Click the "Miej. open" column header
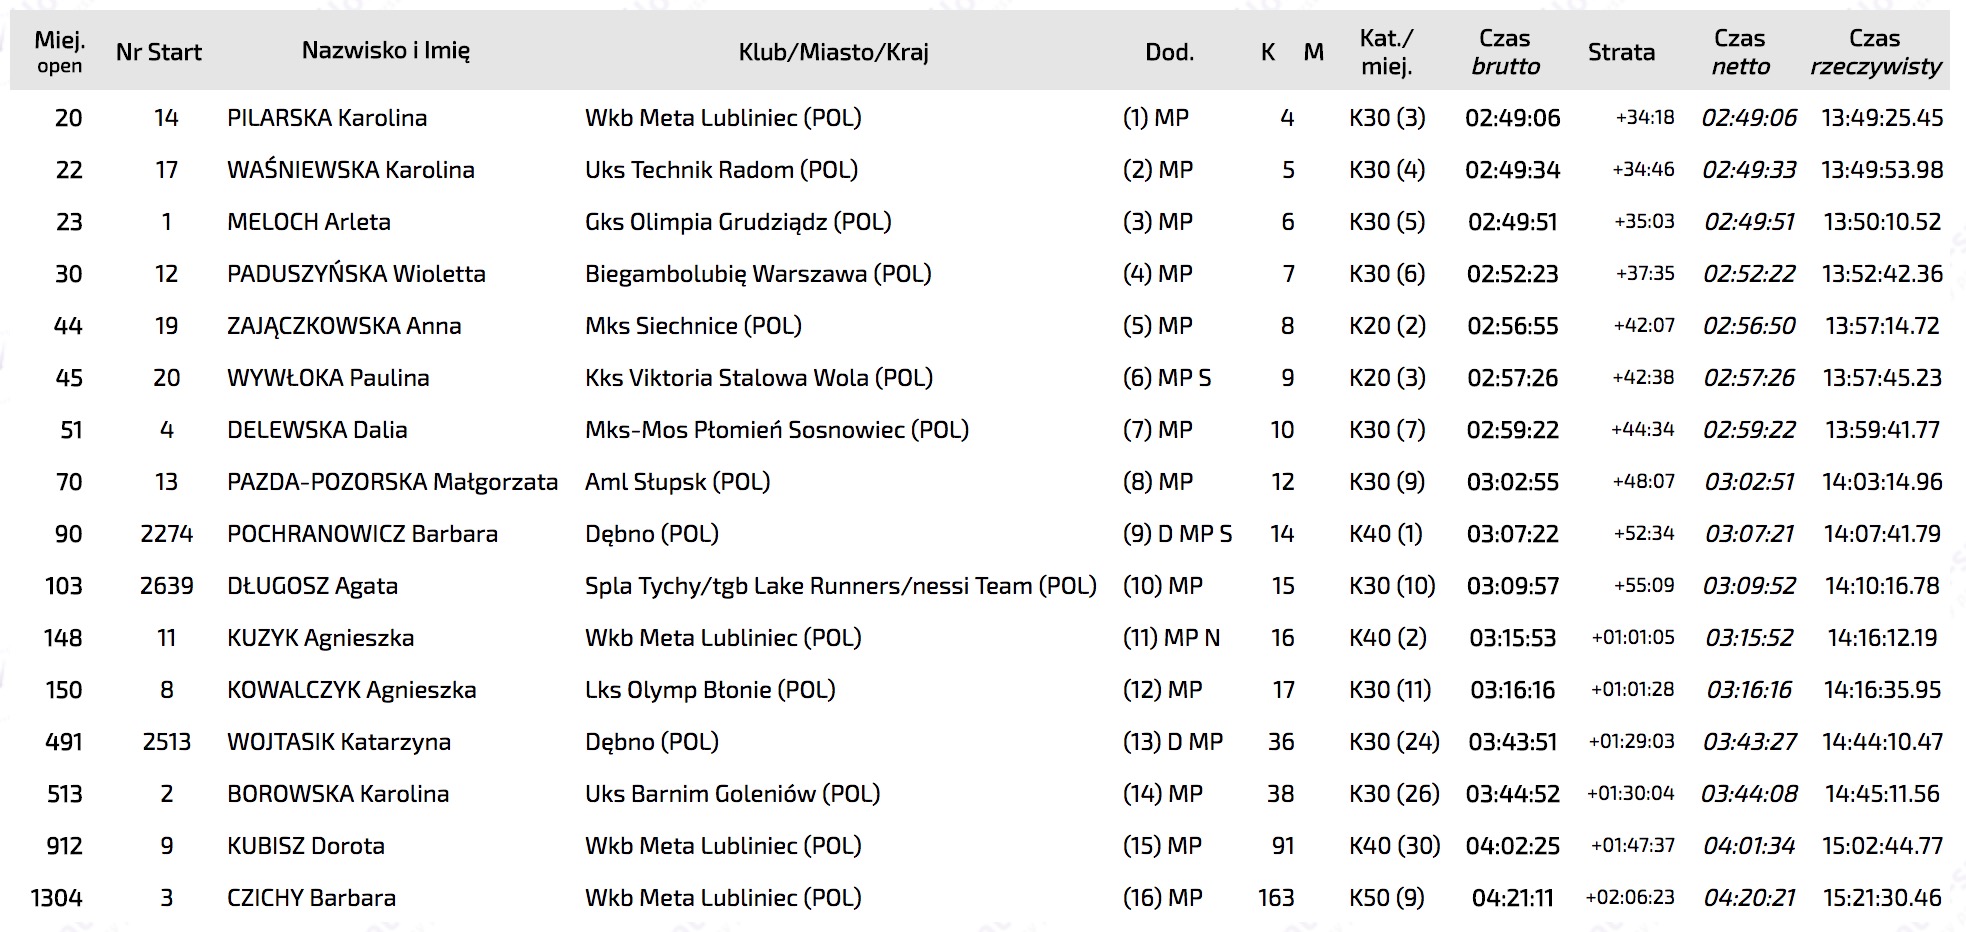1966x932 pixels. (60, 52)
